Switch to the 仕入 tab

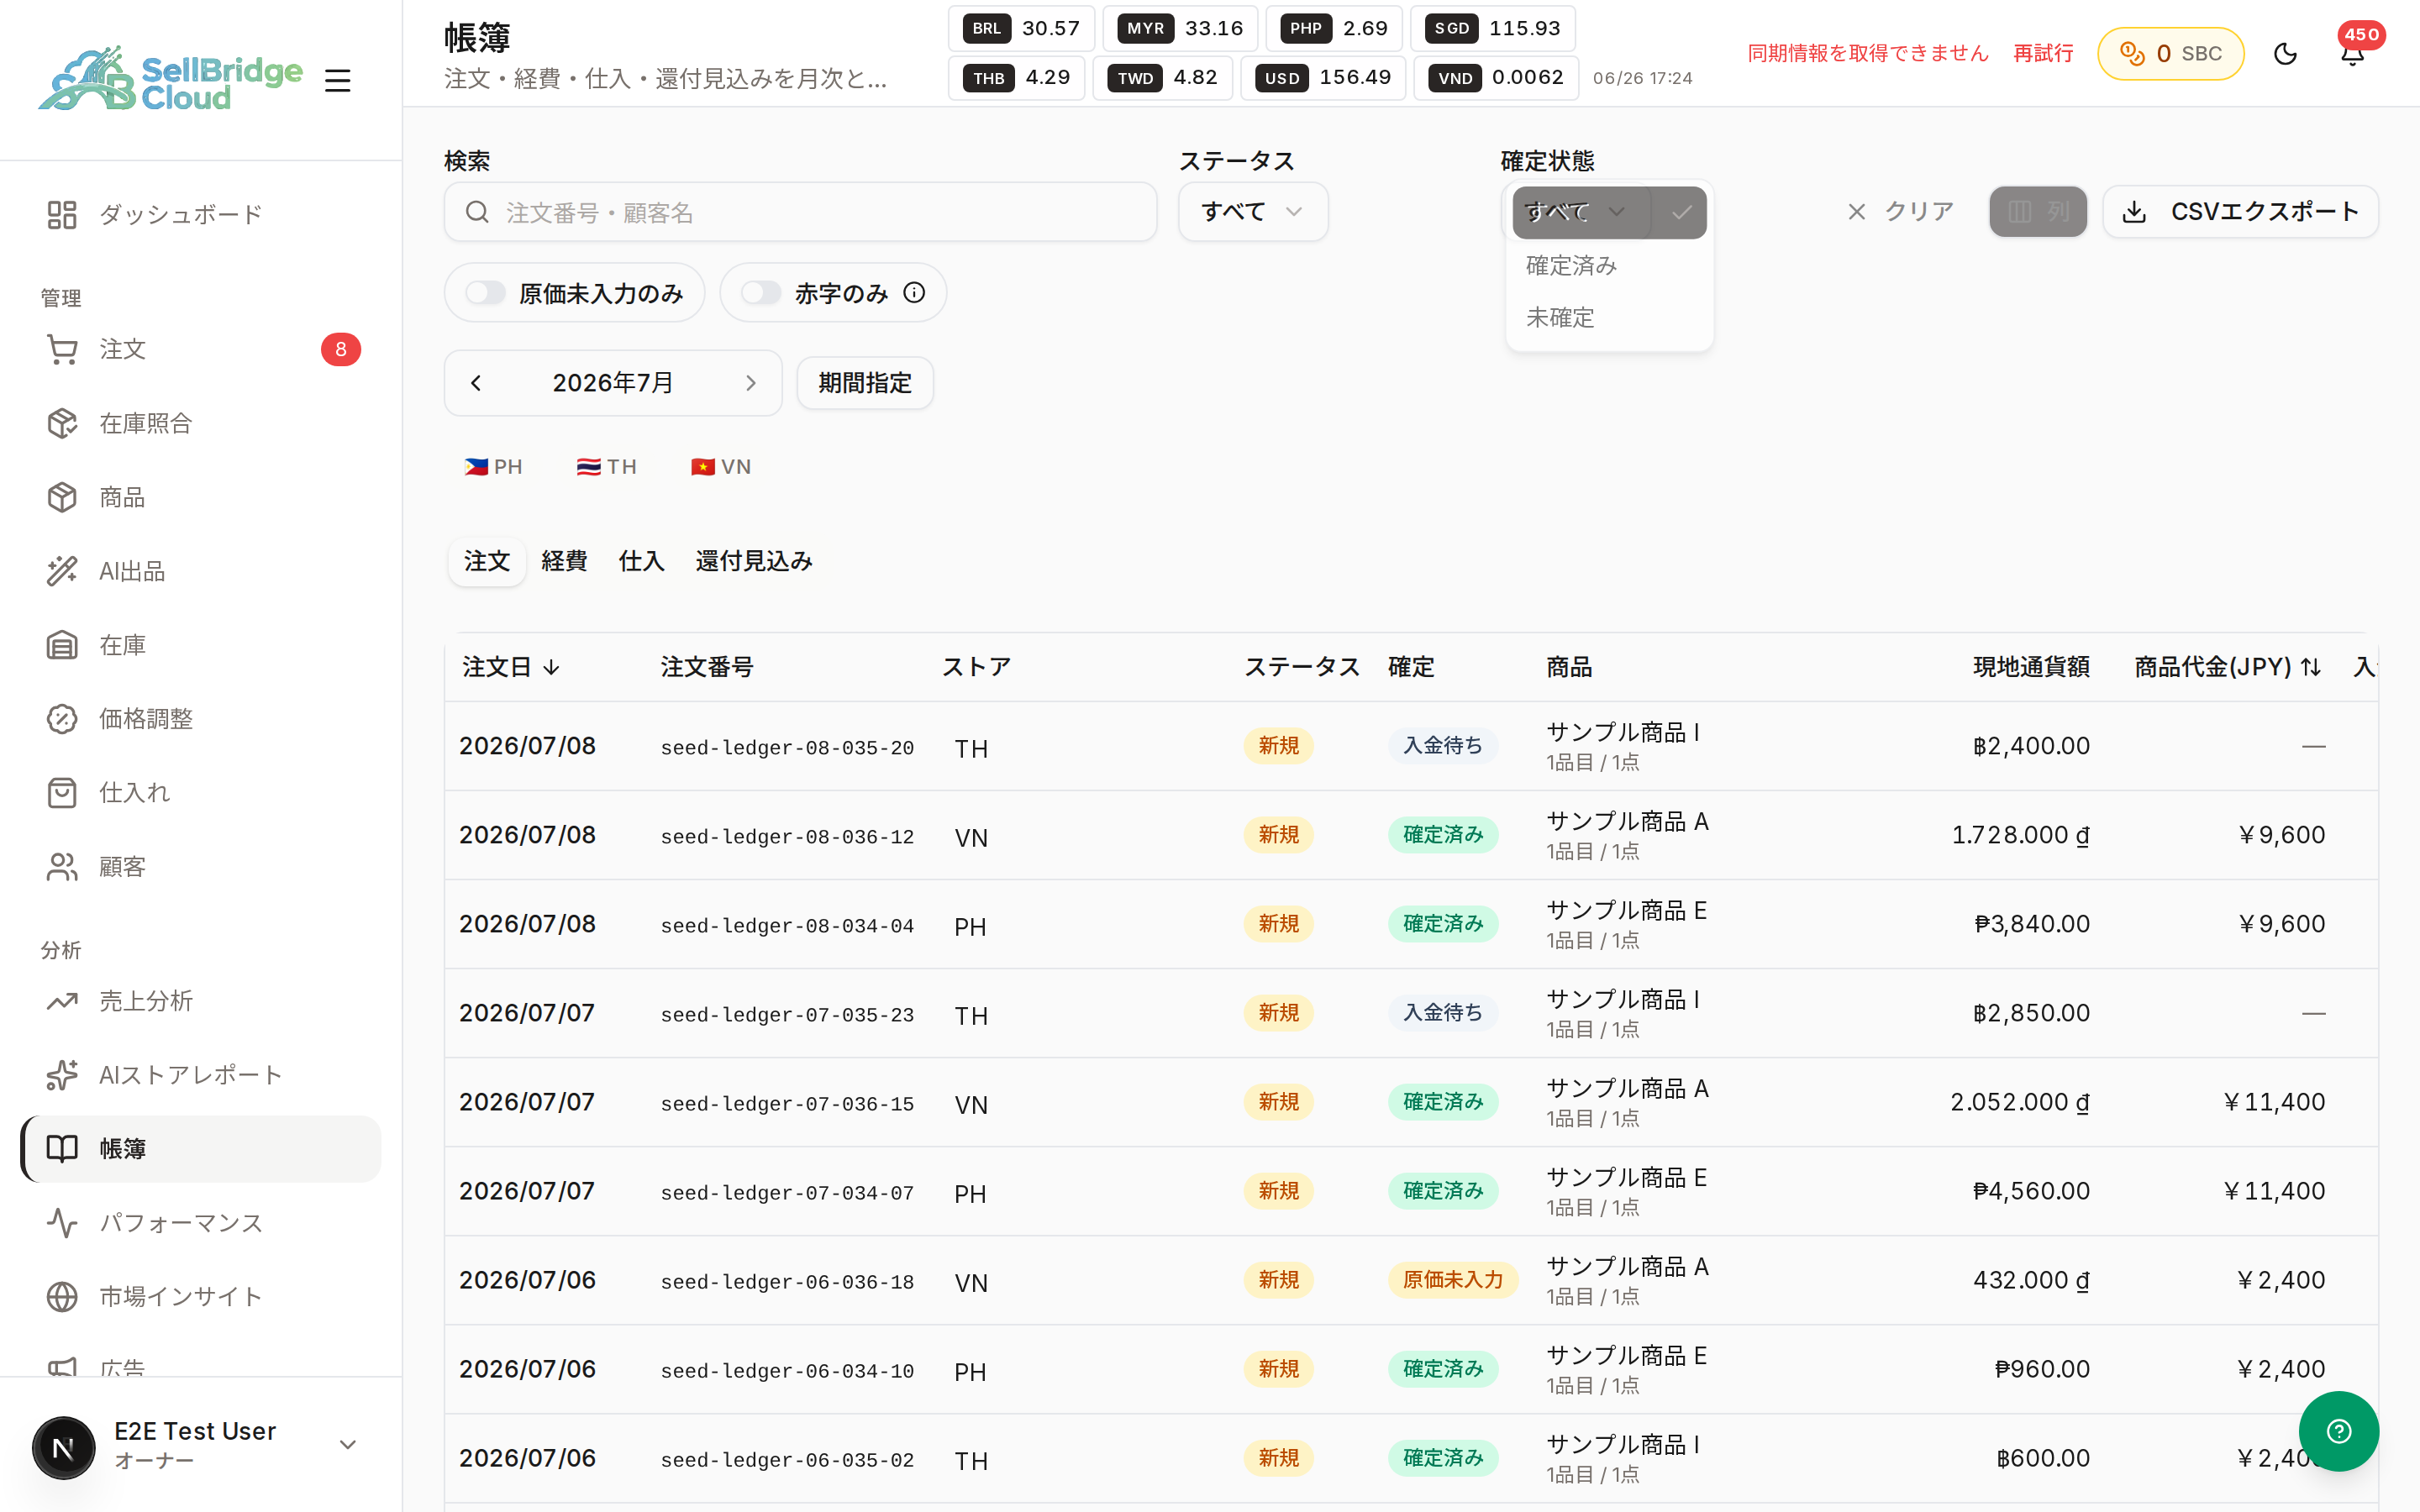coord(641,561)
